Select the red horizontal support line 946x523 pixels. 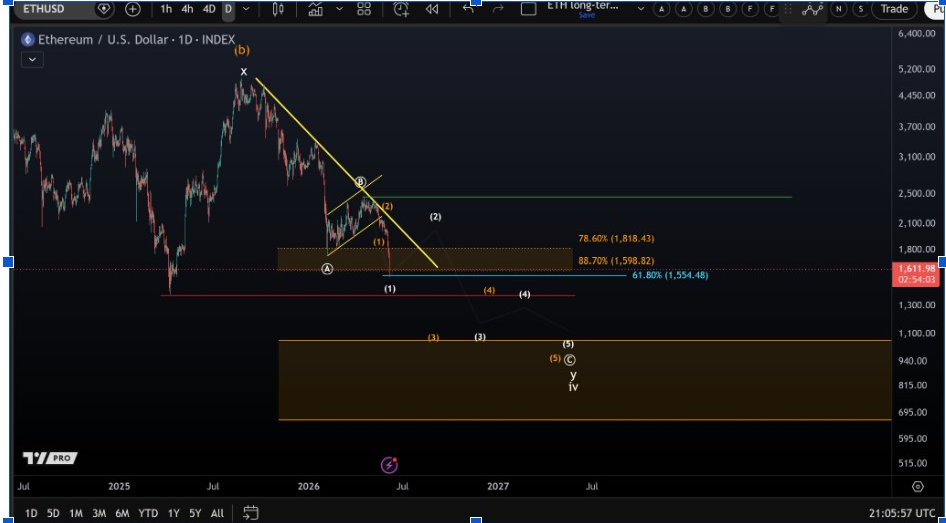pyautogui.click(x=367, y=296)
